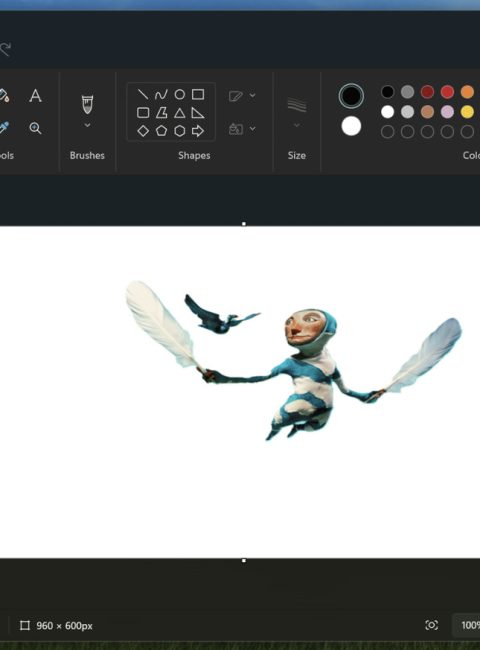Click the canvas bottom resize handle
The width and height of the screenshot is (480, 650).
click(244, 560)
